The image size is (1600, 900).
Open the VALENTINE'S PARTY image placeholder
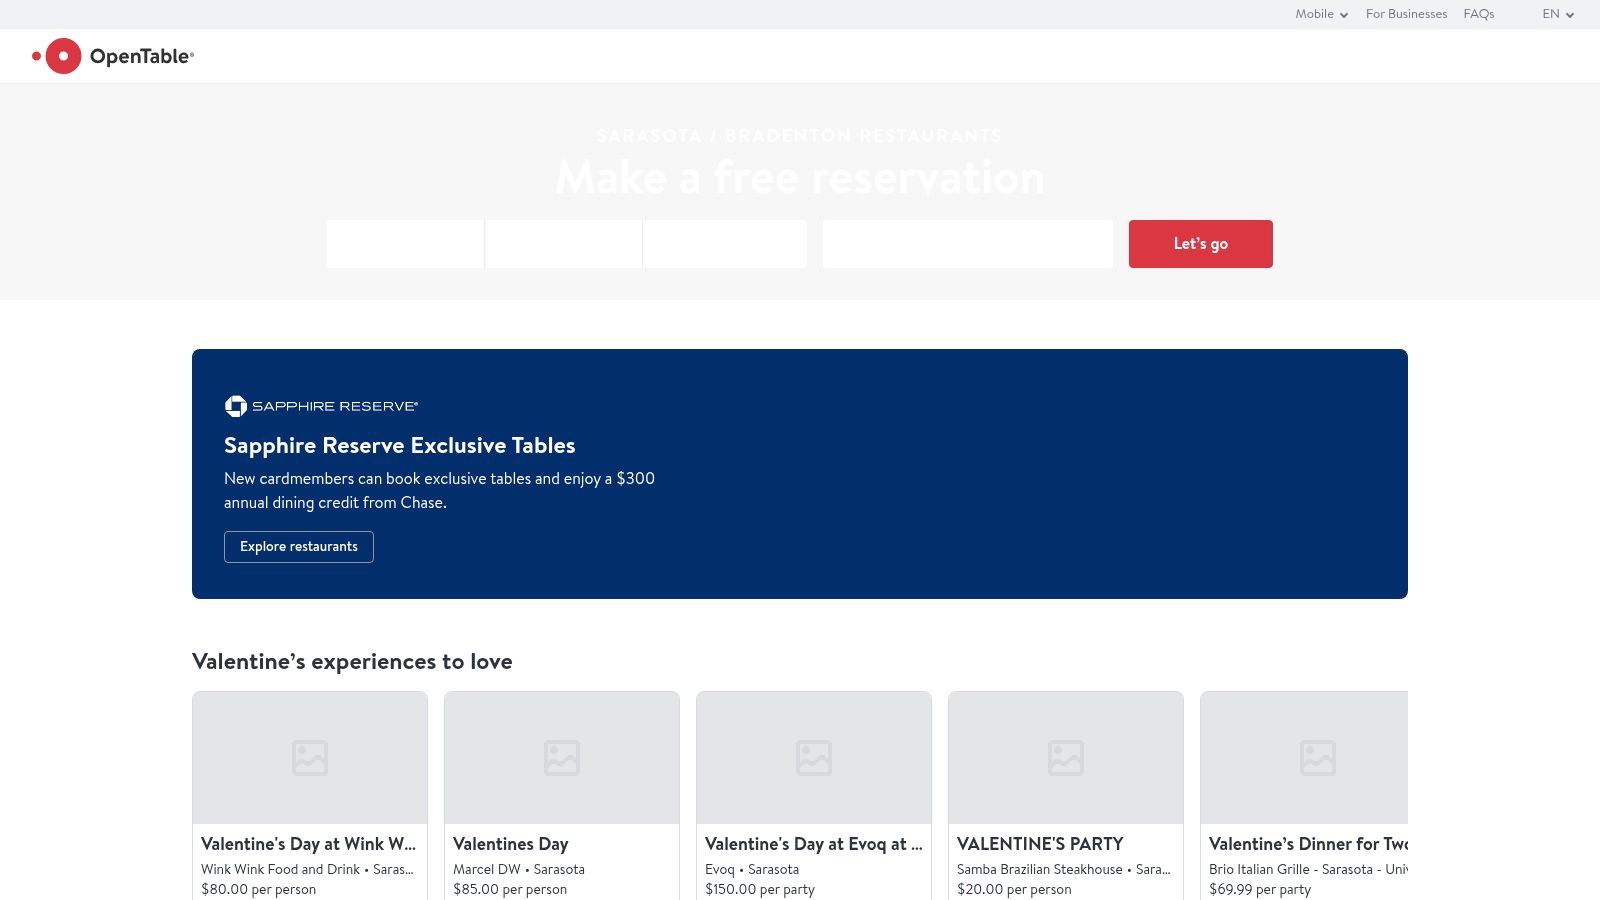(x=1066, y=757)
